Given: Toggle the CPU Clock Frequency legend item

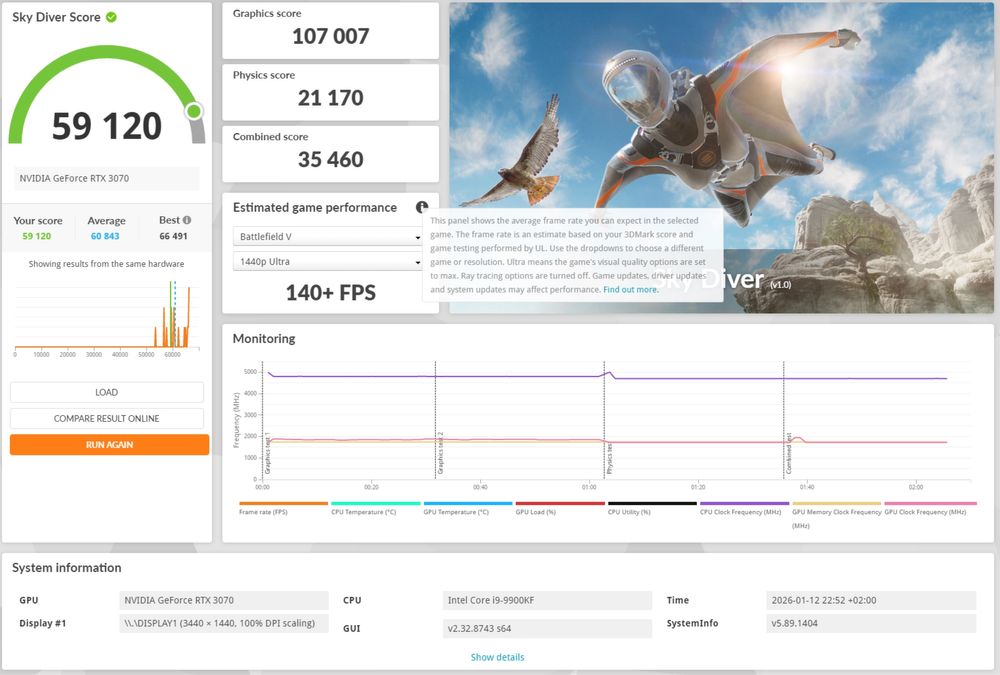Looking at the screenshot, I should pyautogui.click(x=744, y=508).
